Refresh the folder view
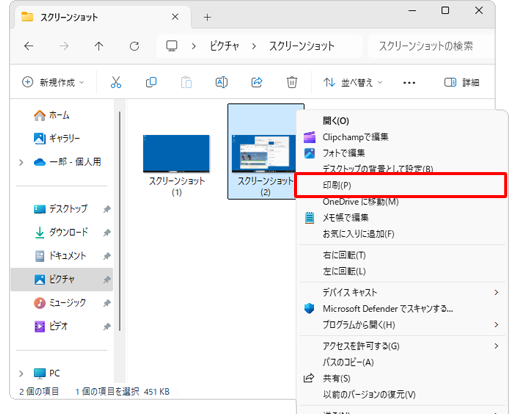 pyautogui.click(x=134, y=46)
